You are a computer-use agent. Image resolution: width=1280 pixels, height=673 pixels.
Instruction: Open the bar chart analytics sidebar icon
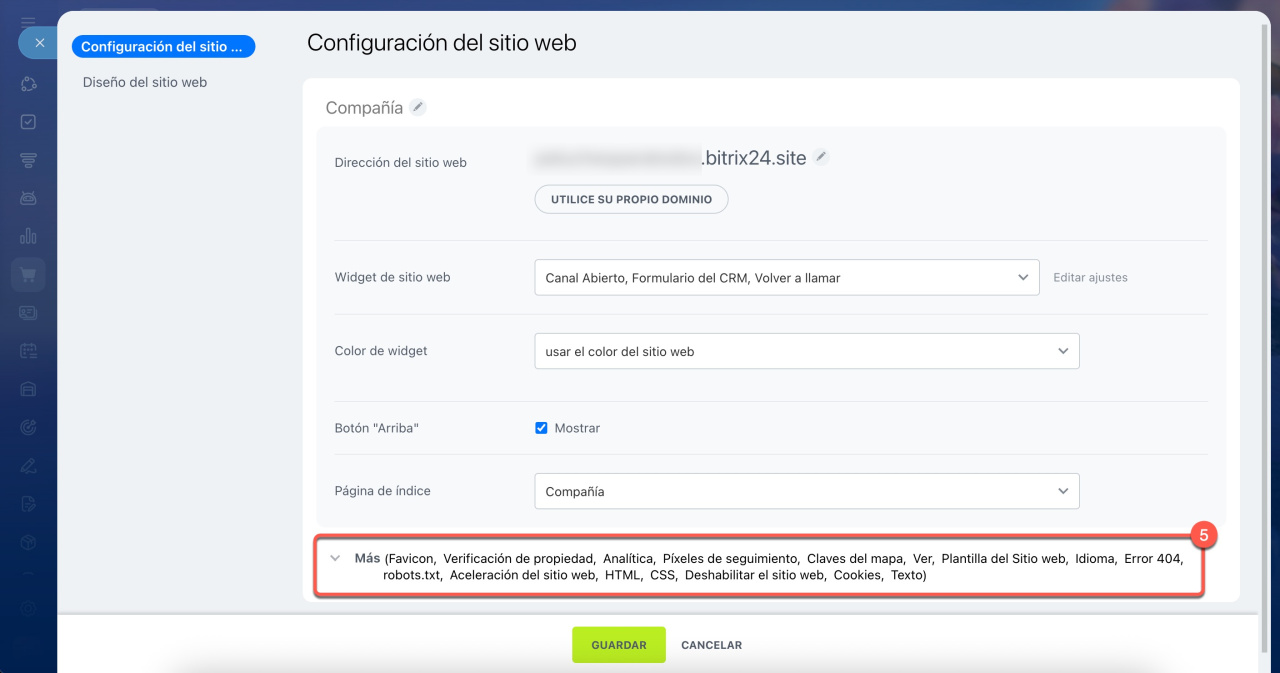[28, 236]
